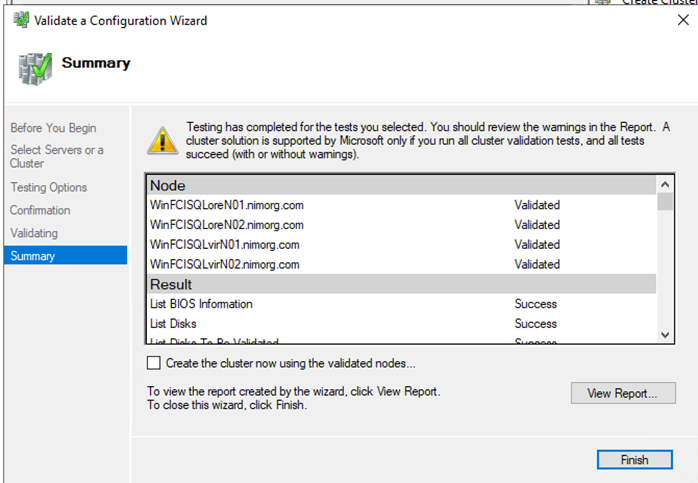This screenshot has height=483, width=698.
Task: Go to Select Servers or a Cluster step
Action: point(56,157)
